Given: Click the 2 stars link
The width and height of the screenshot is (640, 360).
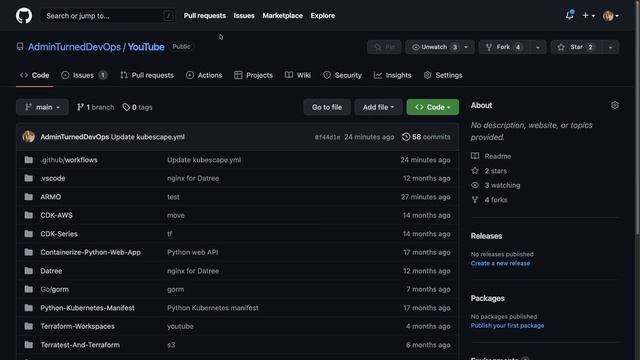Looking at the screenshot, I should click(x=489, y=171).
